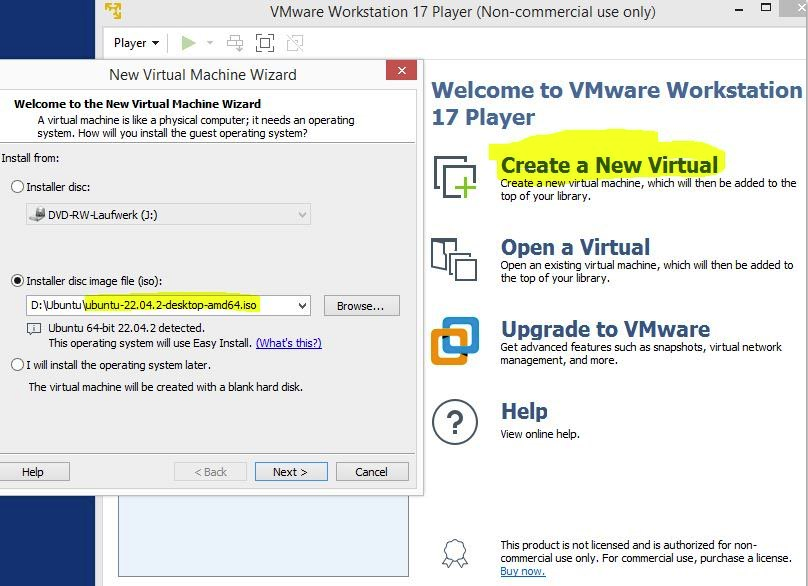This screenshot has height=586, width=808.
Task: Click the Upgrade to VMware Workstation icon
Action: (454, 341)
